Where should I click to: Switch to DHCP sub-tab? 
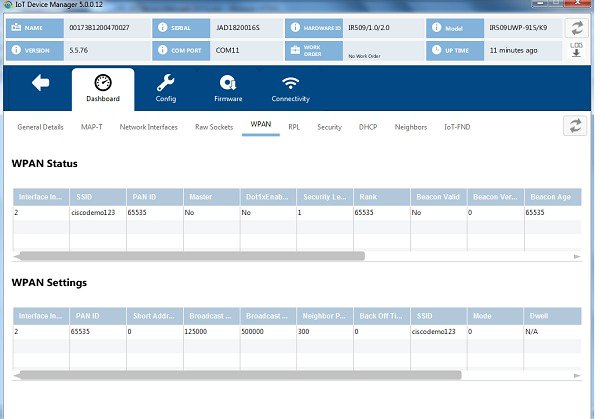pos(368,127)
